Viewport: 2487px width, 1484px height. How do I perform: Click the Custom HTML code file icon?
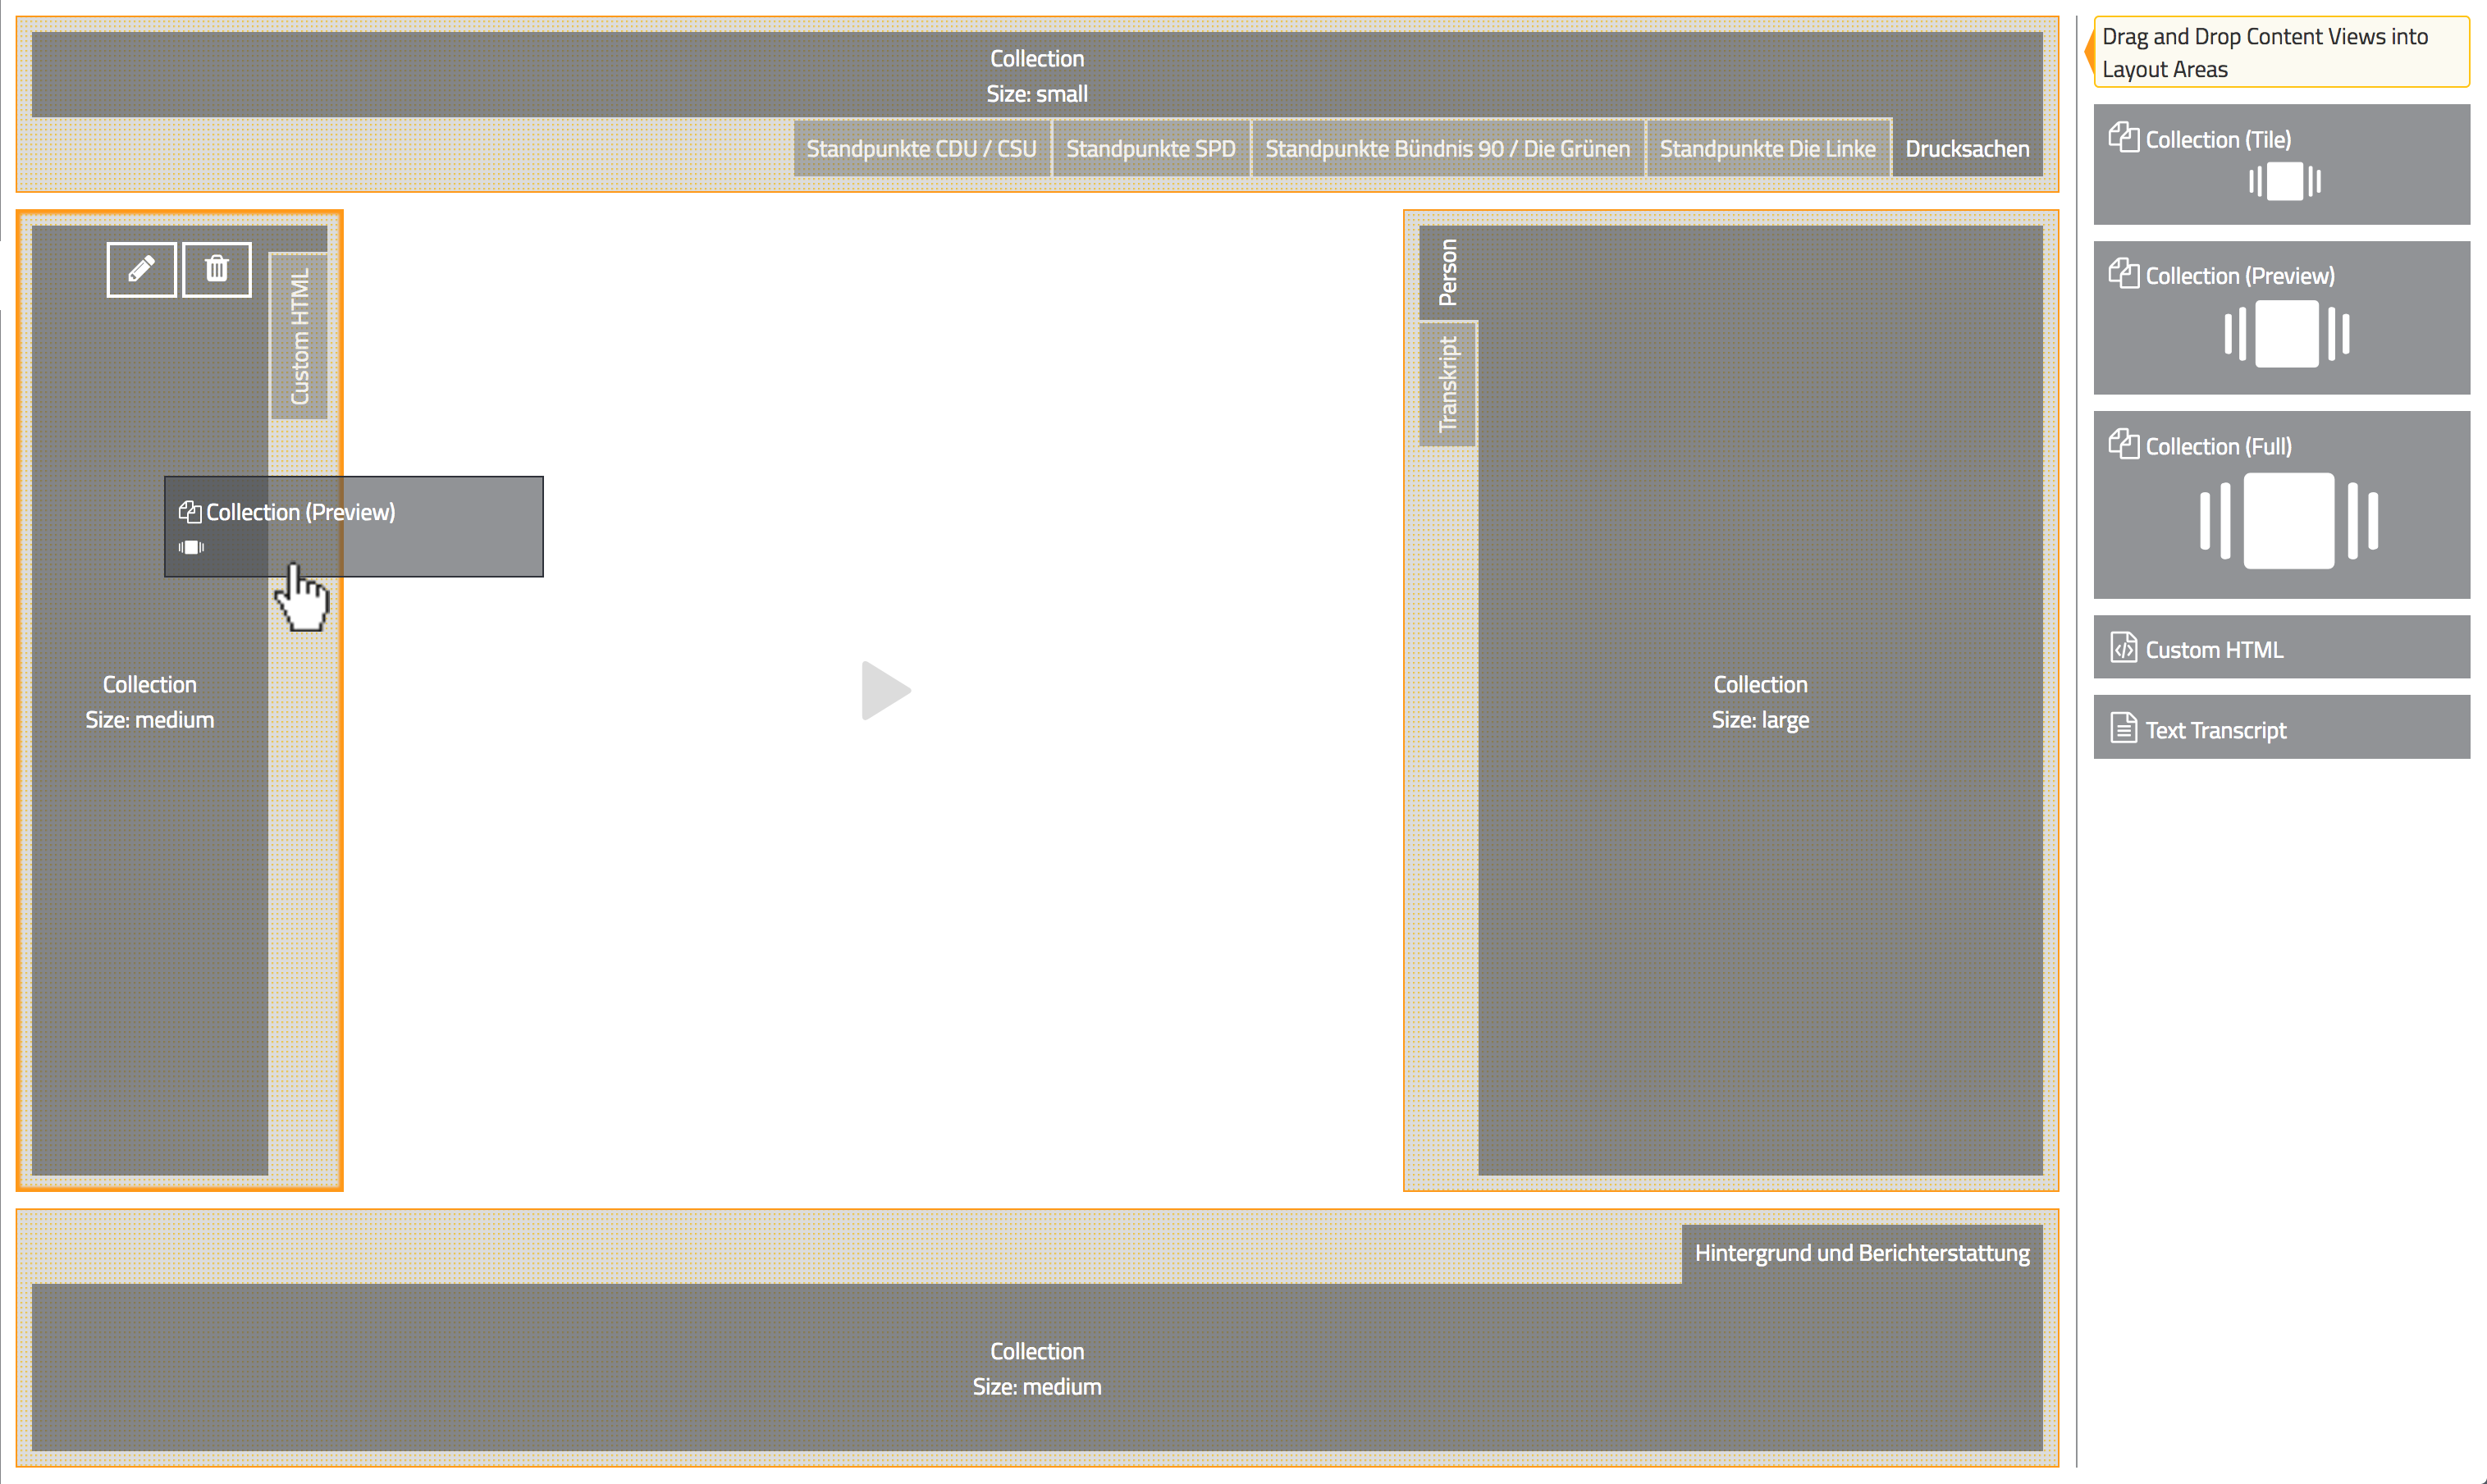pyautogui.click(x=2123, y=648)
